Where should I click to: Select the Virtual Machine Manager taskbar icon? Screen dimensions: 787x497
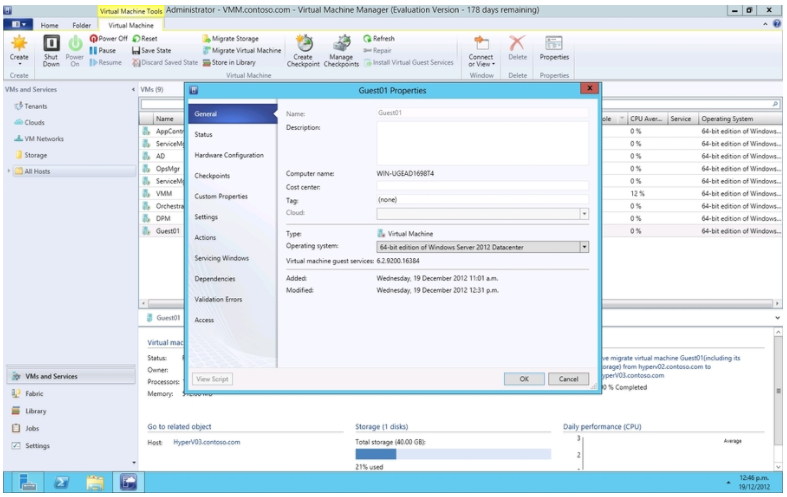[128, 482]
